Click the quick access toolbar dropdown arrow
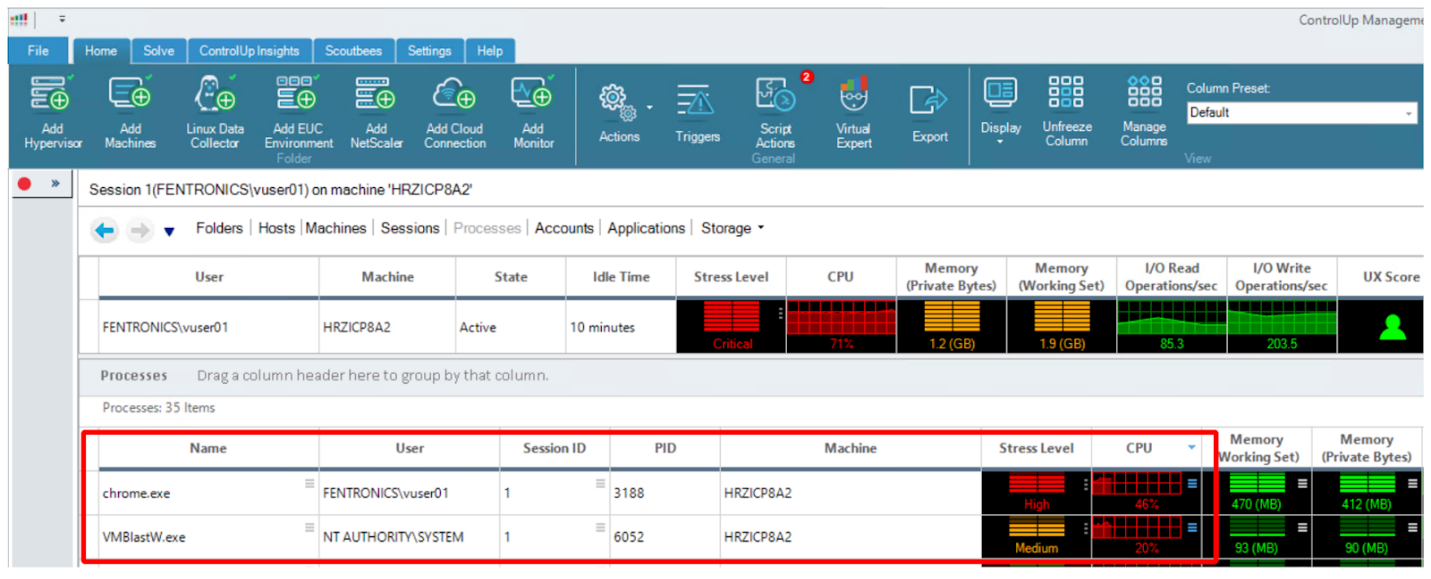1431x579 pixels. pos(62,19)
